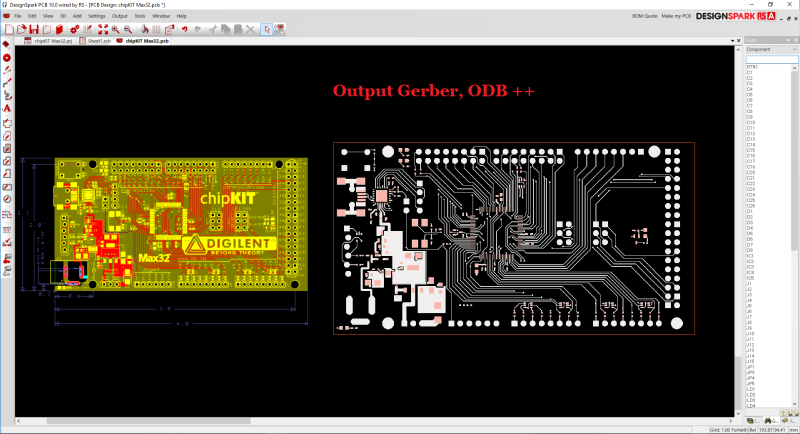Select C26 in the component list
The image size is (800, 434).
pyautogui.click(x=751, y=206)
